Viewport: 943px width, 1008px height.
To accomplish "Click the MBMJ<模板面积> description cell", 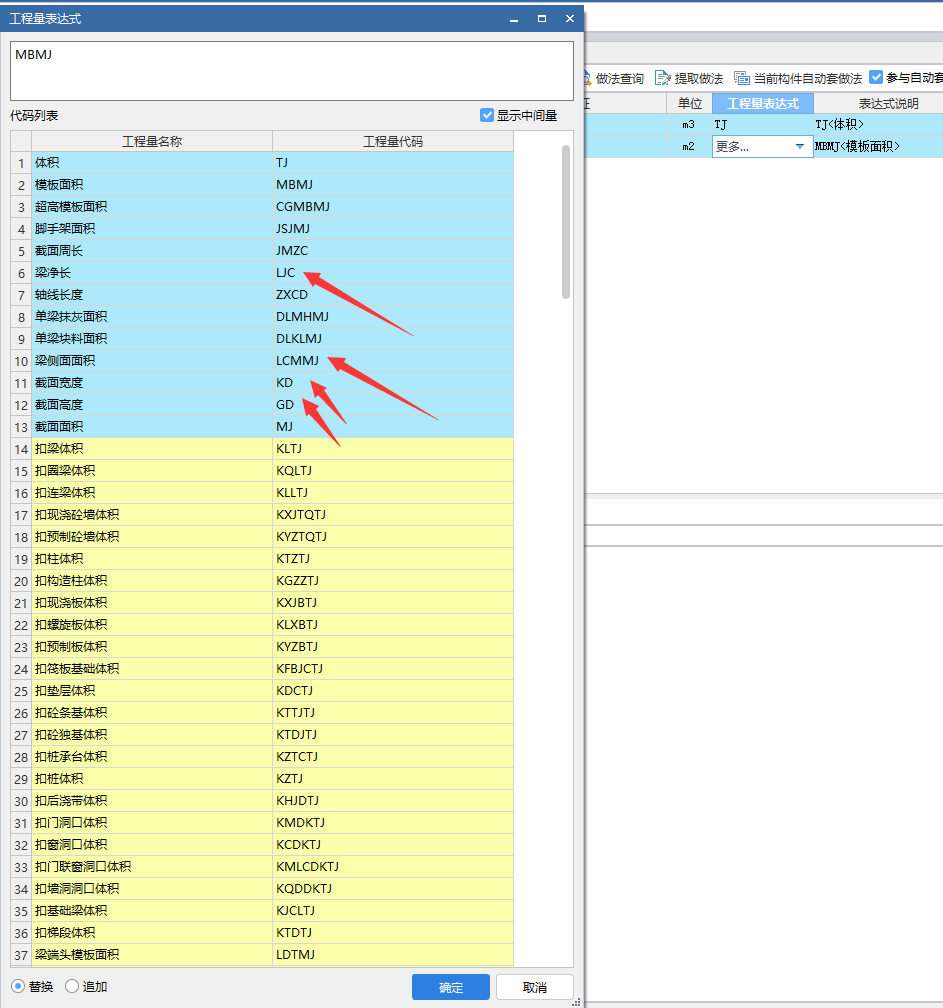I will click(878, 147).
